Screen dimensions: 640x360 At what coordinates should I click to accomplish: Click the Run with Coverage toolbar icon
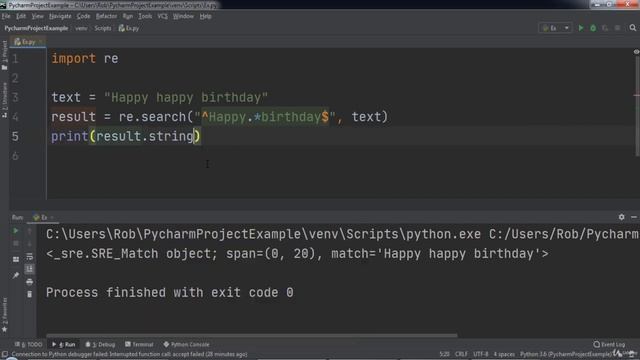[x=605, y=28]
